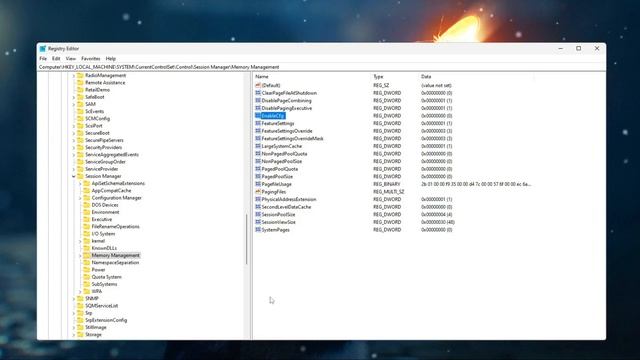Viewport: 640px width, 360px height.
Task: Select the FileRenameOperations key
Action: tap(116, 227)
